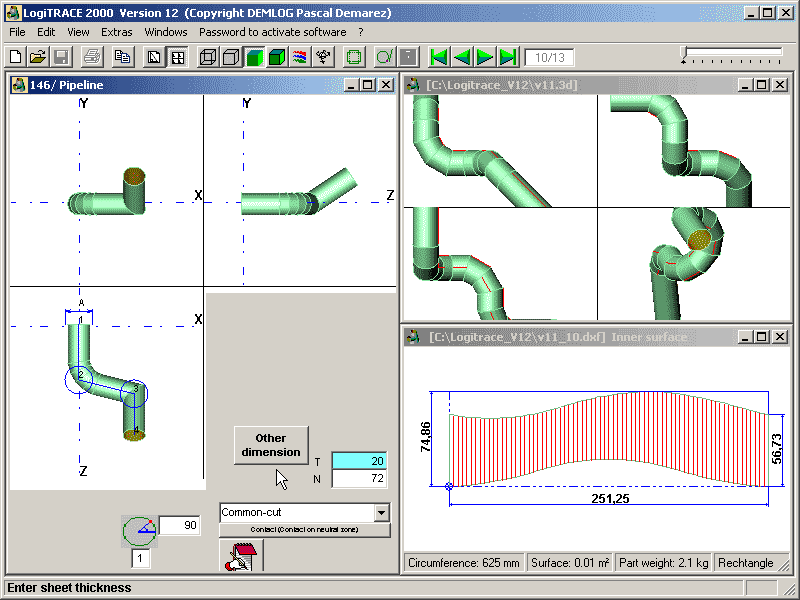Click the Contact on neutral zone button
This screenshot has width=800, height=600.
pyautogui.click(x=305, y=530)
